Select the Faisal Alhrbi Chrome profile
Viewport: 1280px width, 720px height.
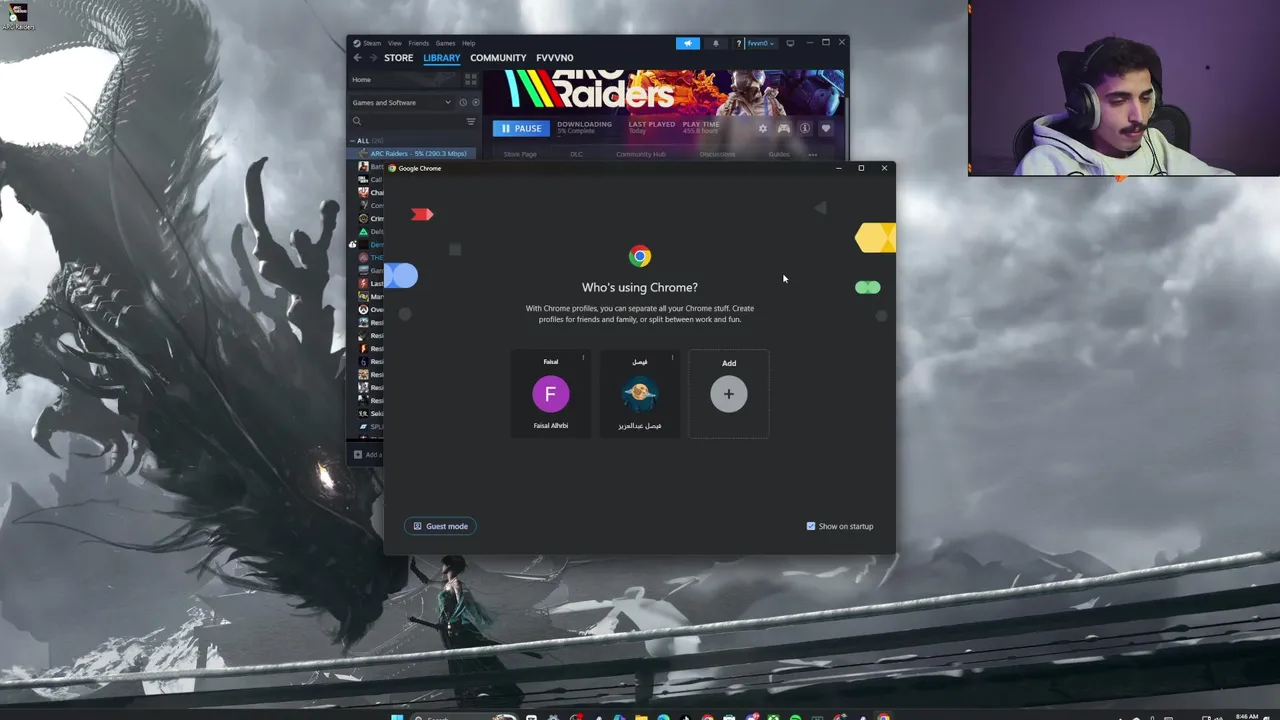[551, 393]
